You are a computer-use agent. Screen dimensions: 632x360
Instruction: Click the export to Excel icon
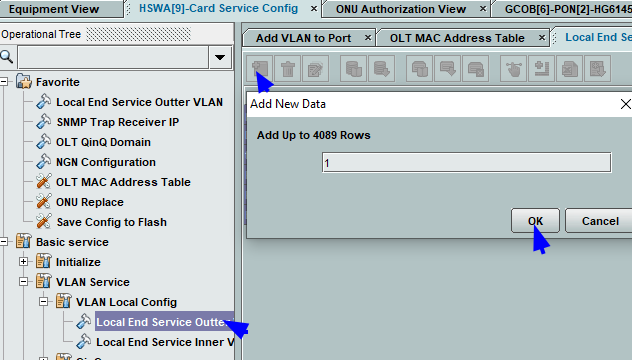tap(570, 69)
